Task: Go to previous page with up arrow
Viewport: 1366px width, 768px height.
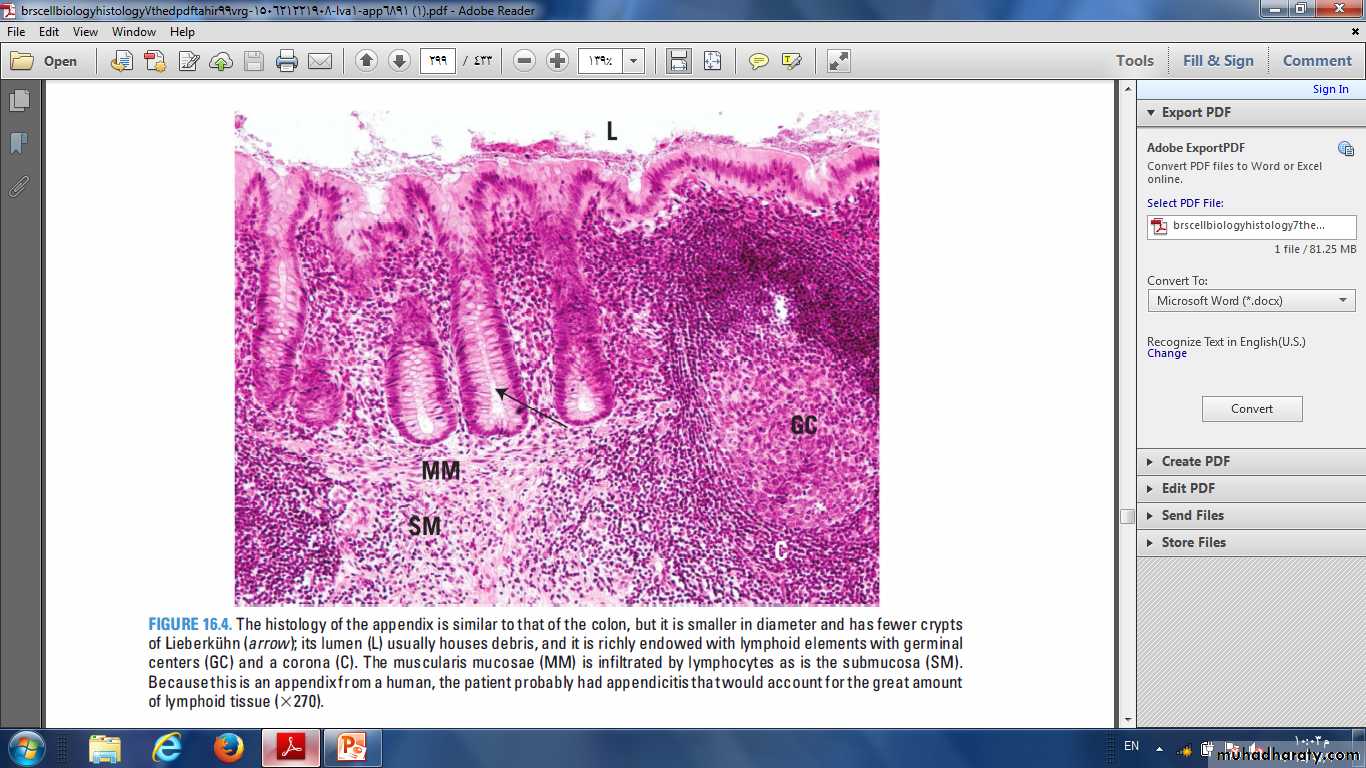Action: (367, 61)
